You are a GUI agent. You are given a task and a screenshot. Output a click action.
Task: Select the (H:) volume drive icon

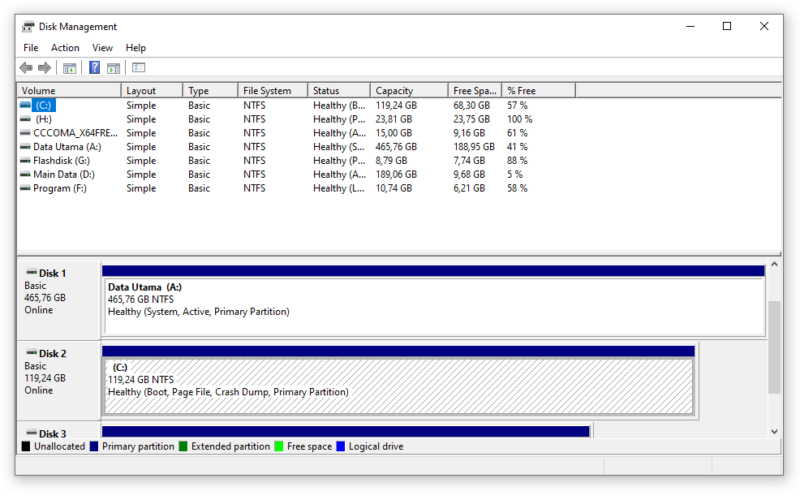(25, 119)
